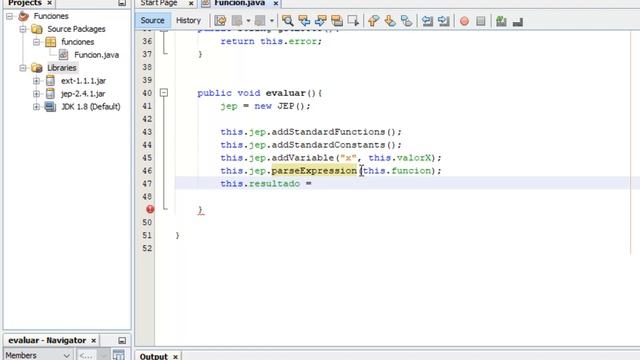Click Shift Line Left icon
The height and width of the screenshot is (360, 640).
coord(427,20)
